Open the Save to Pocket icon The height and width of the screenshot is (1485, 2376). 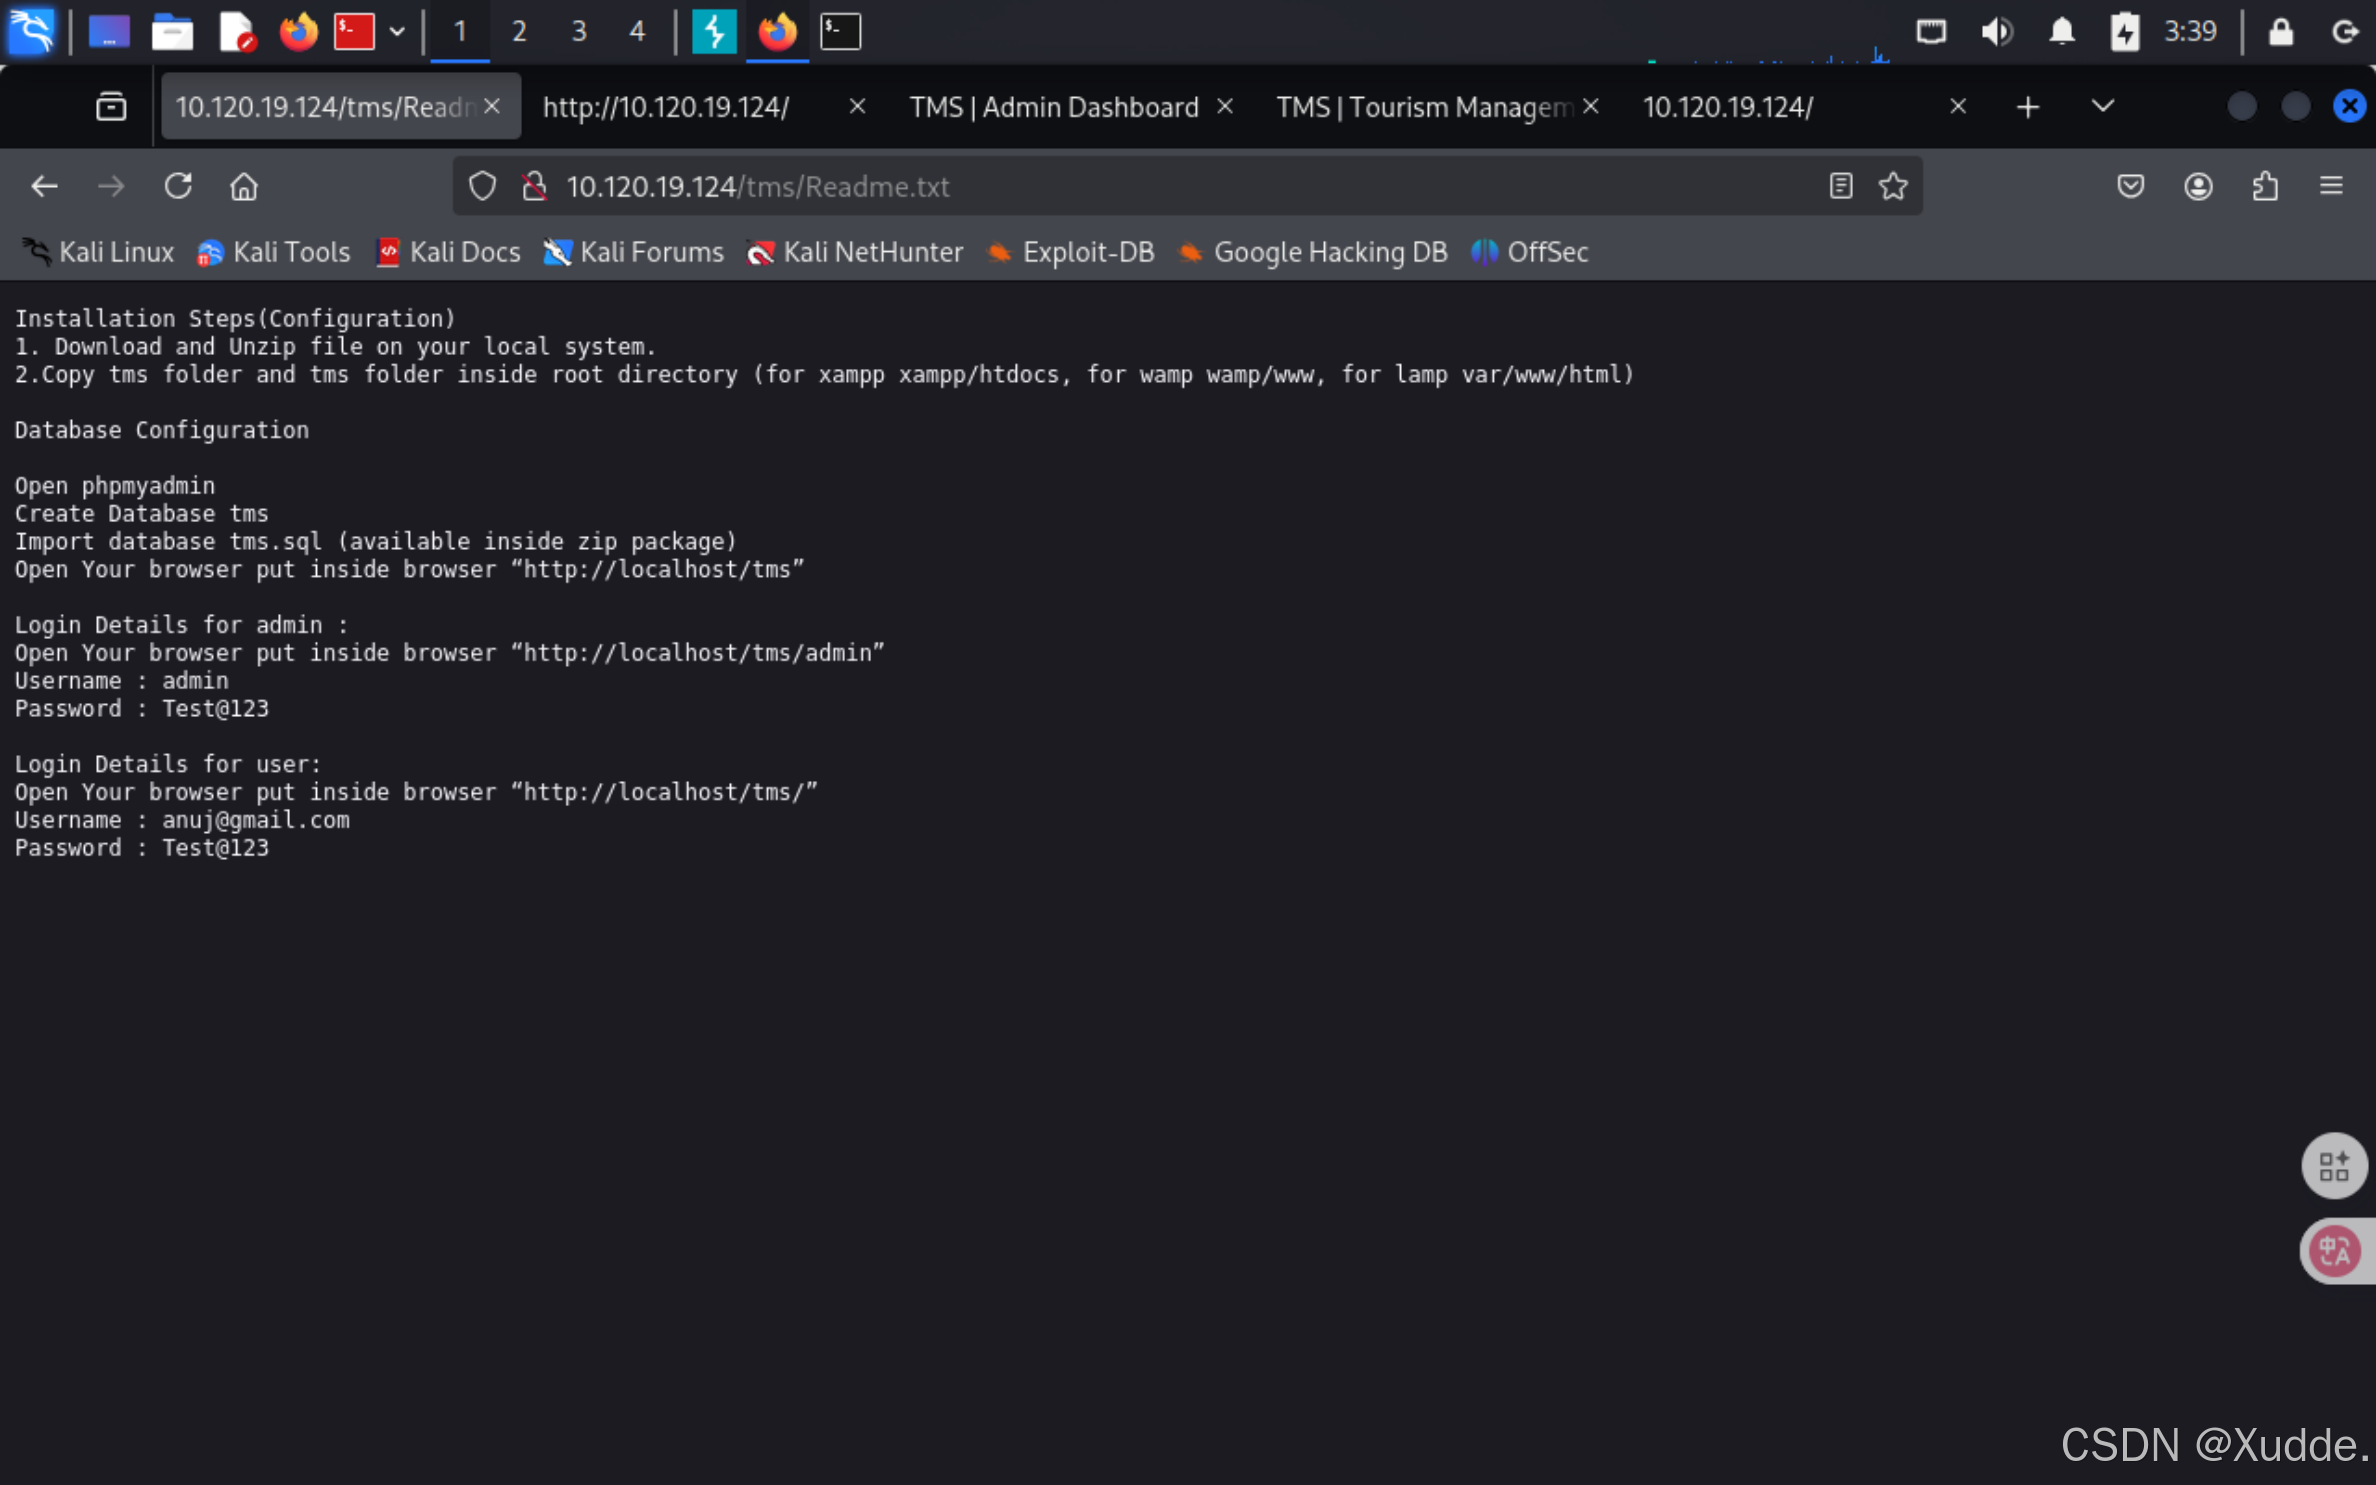pyautogui.click(x=2130, y=186)
